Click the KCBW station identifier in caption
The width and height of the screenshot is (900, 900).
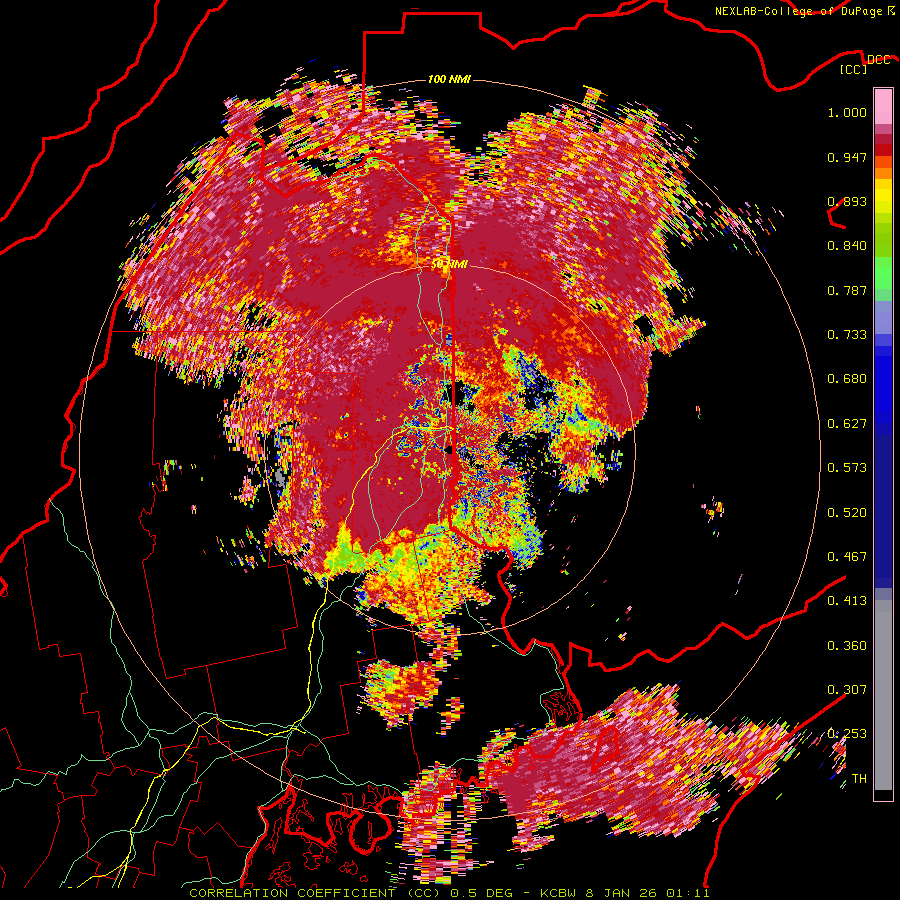[x=560, y=893]
